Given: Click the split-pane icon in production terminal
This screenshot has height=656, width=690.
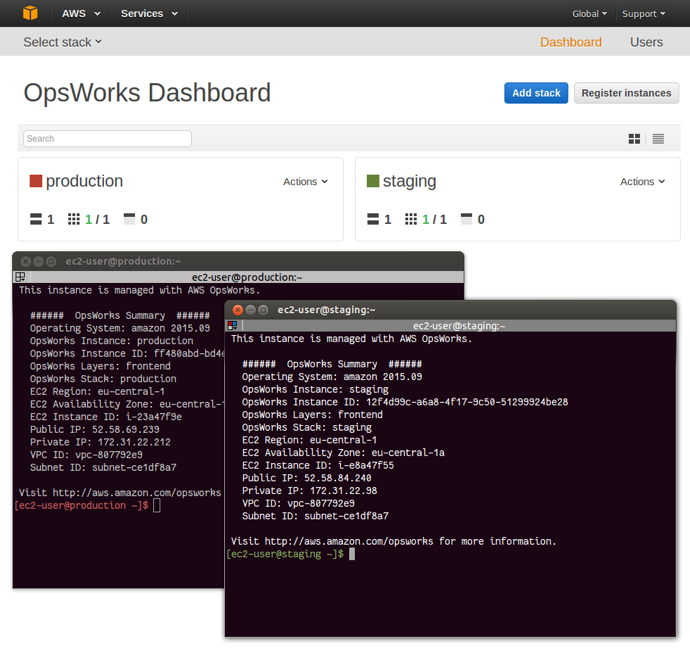Looking at the screenshot, I should pos(20,277).
